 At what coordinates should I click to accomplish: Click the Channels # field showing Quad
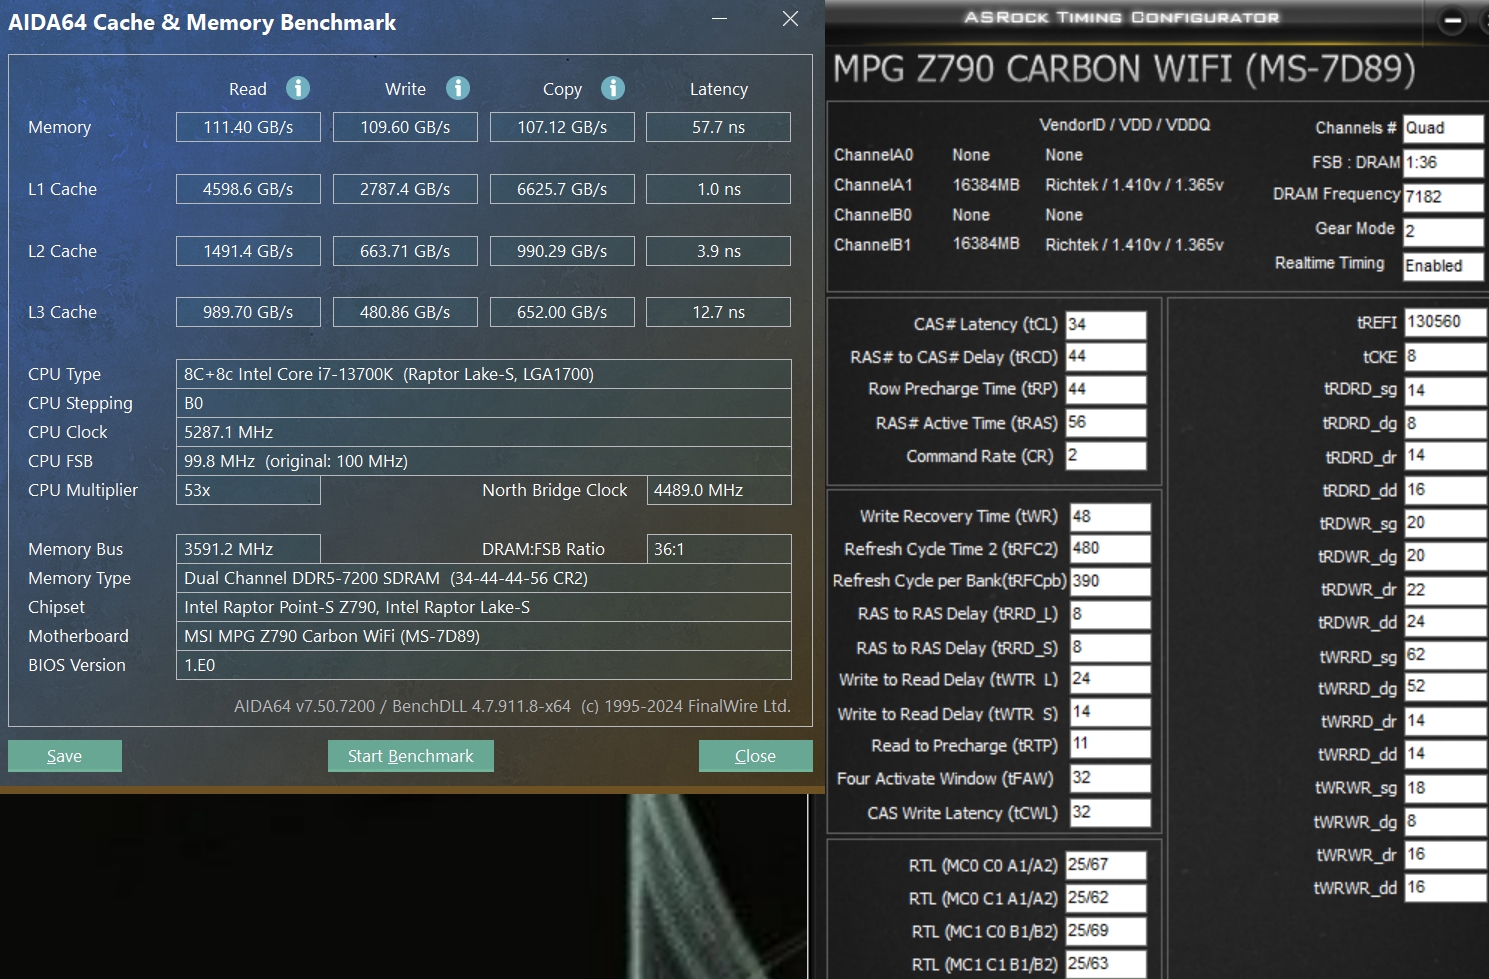click(1443, 128)
